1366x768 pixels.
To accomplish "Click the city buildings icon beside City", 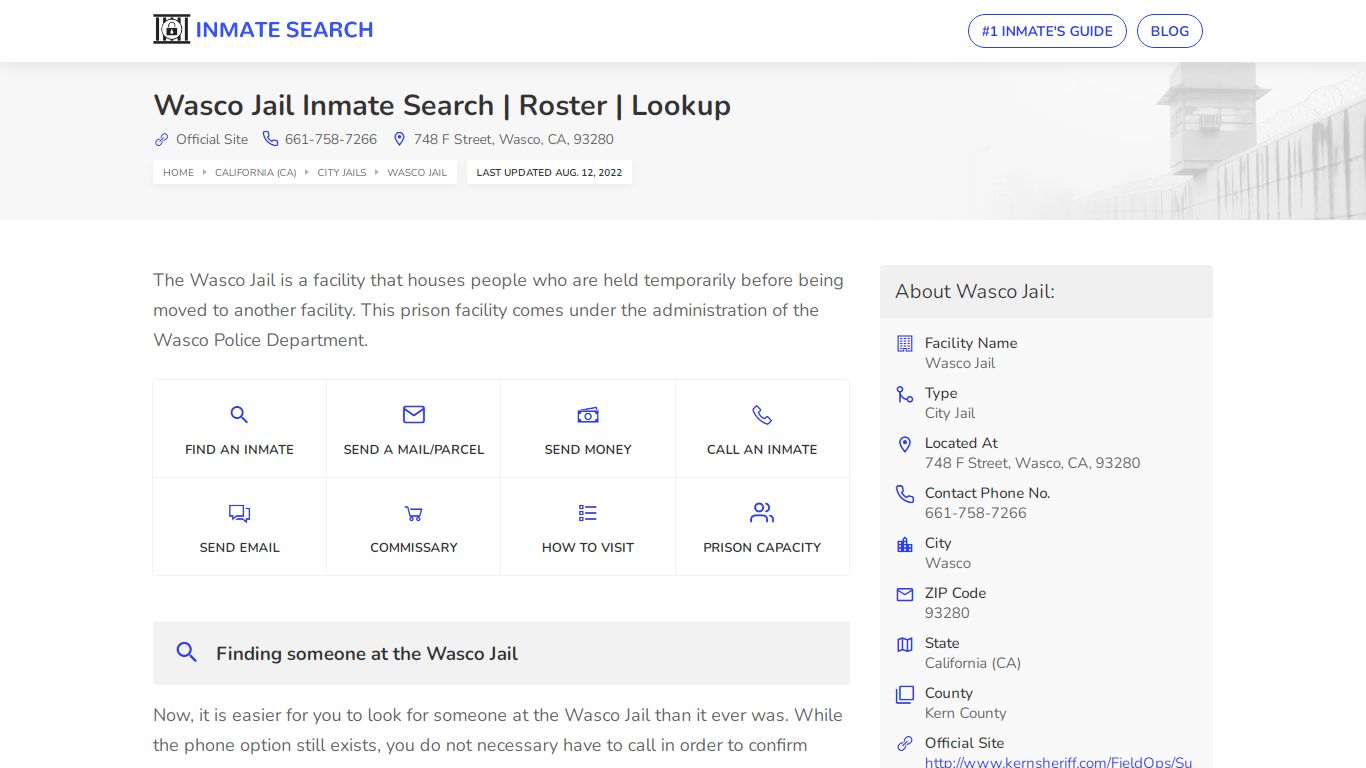I will pos(905,544).
